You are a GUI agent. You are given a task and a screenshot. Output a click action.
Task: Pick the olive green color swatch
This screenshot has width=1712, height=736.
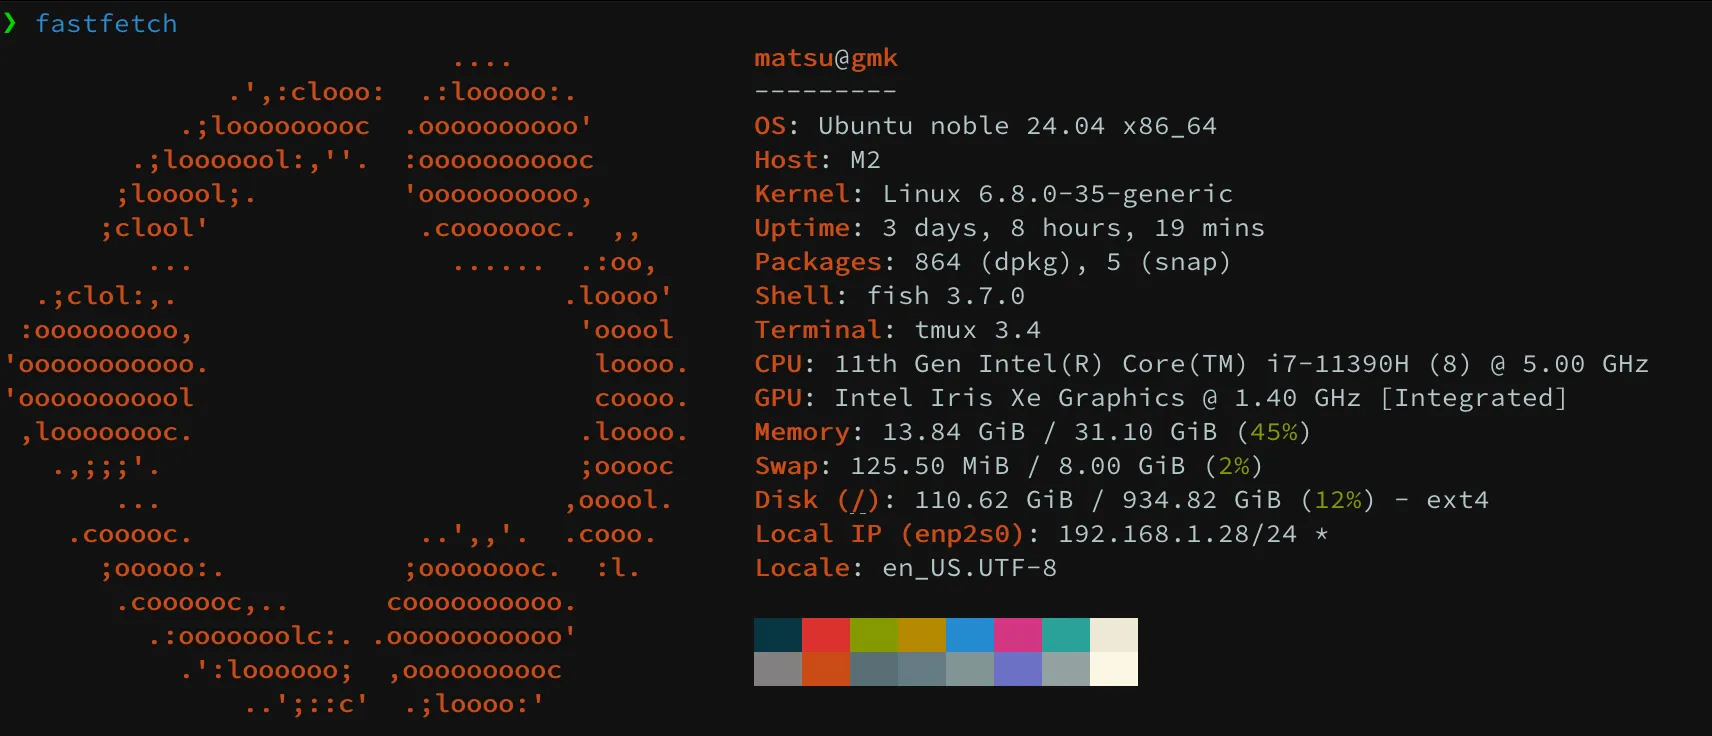(x=874, y=635)
